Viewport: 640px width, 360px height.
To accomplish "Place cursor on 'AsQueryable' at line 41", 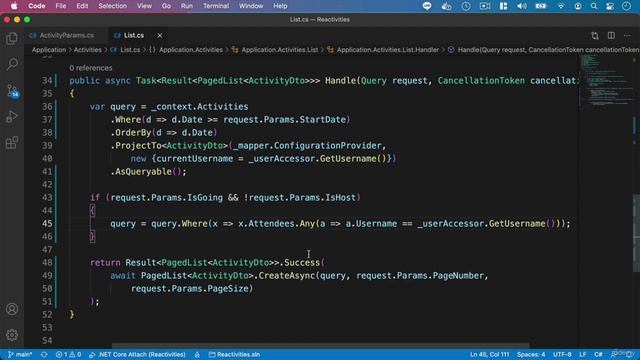I will click(x=143, y=172).
